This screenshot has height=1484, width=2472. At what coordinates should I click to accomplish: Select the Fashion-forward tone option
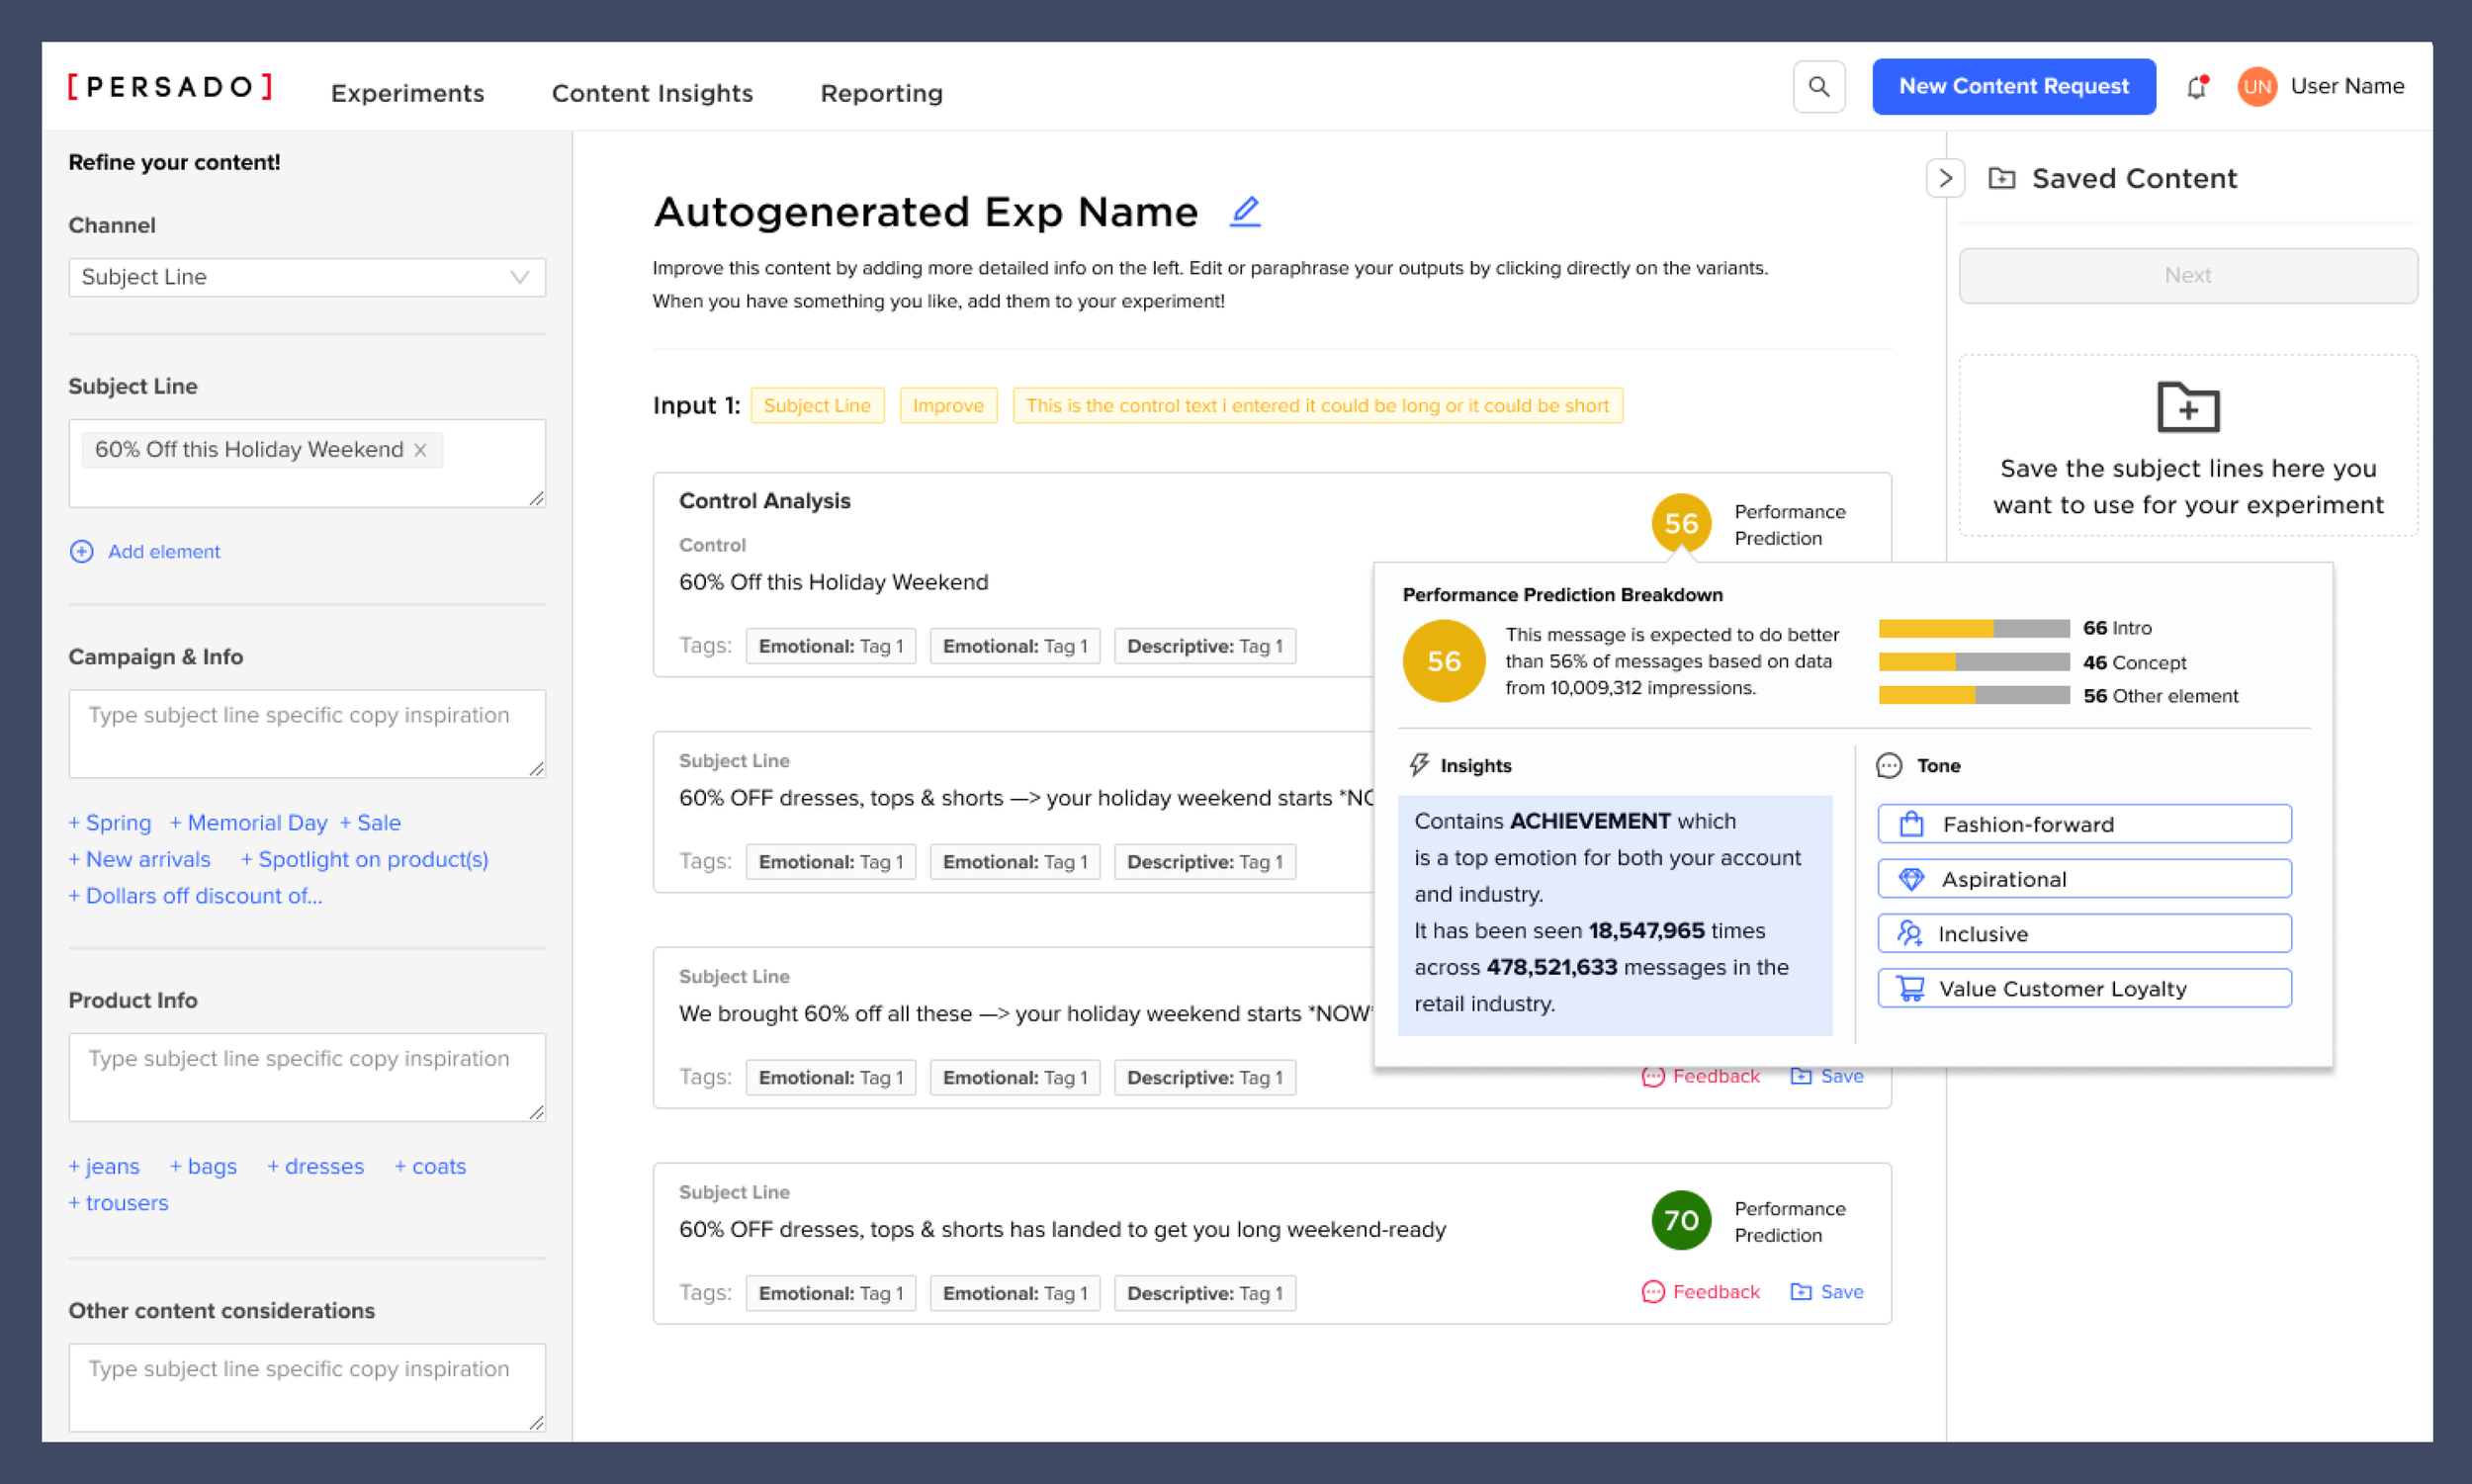point(2083,824)
